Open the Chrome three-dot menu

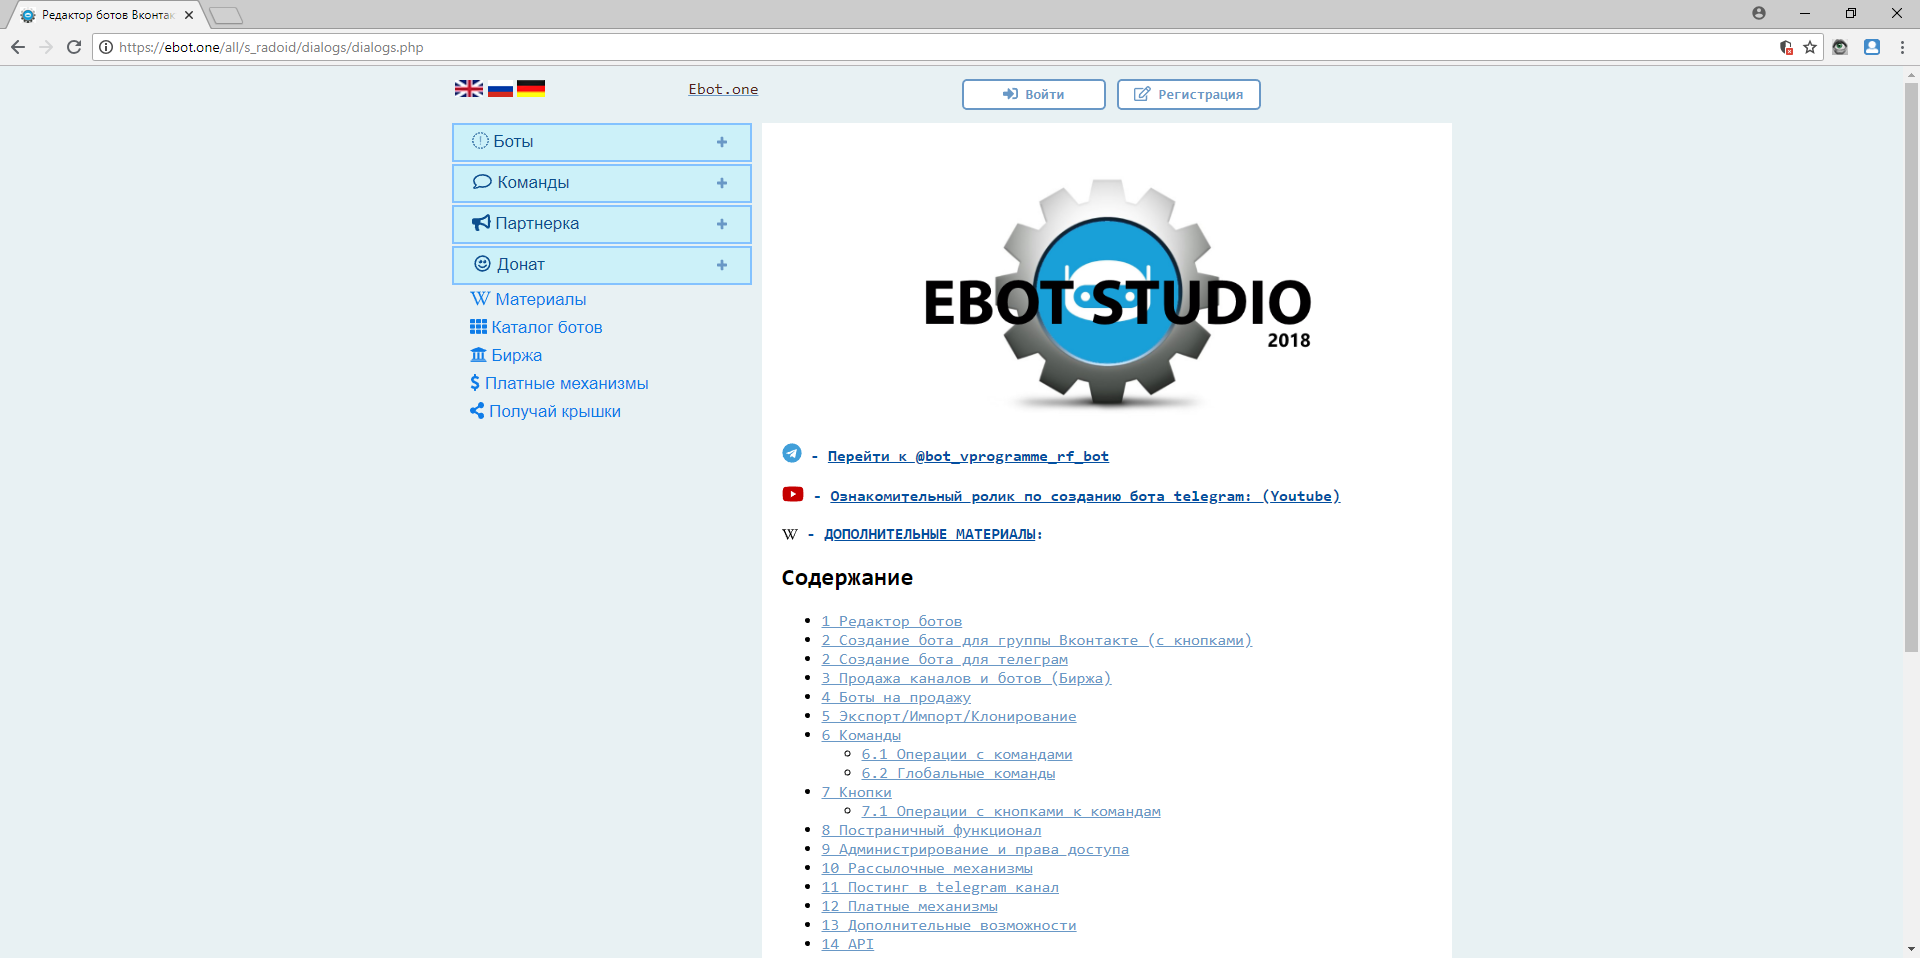[1902, 47]
